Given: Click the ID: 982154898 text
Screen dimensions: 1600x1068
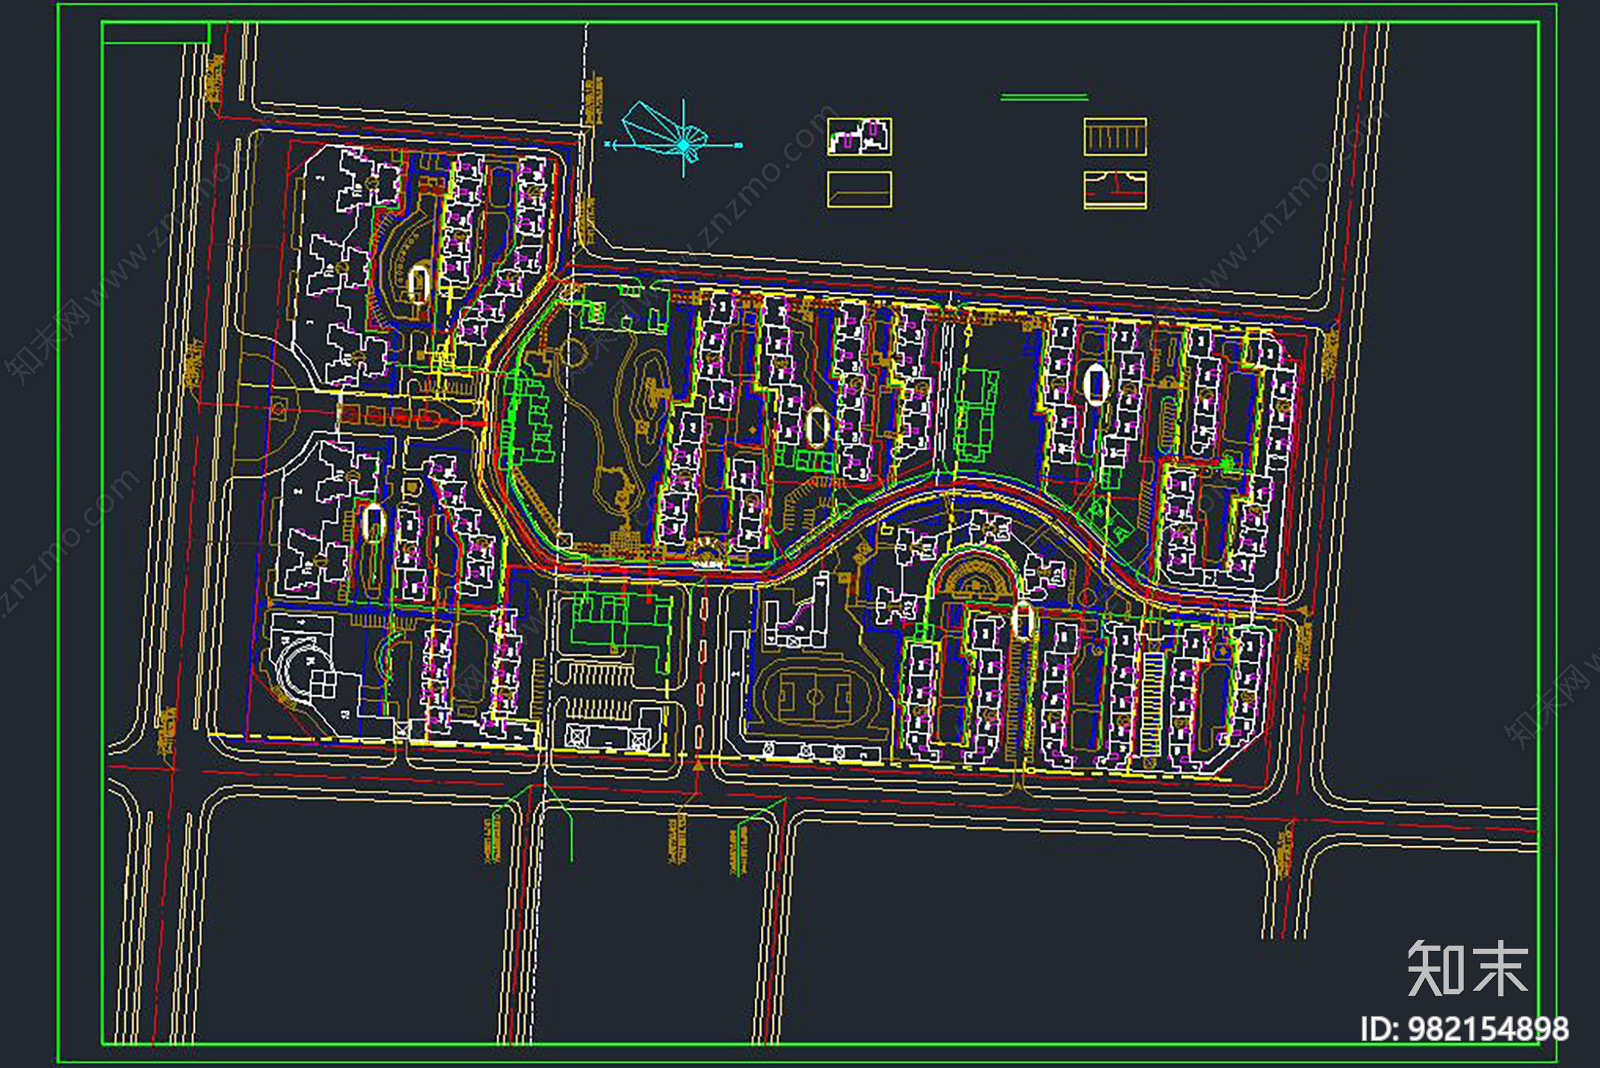Looking at the screenshot, I should 1464,1029.
